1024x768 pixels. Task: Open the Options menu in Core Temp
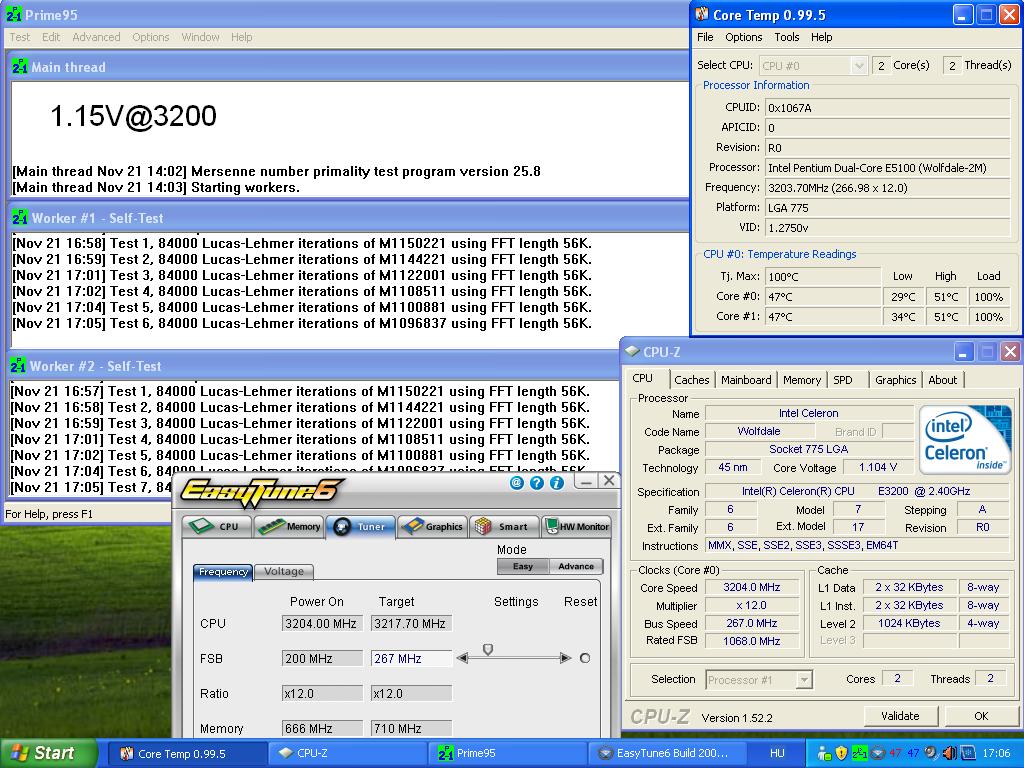pyautogui.click(x=743, y=37)
